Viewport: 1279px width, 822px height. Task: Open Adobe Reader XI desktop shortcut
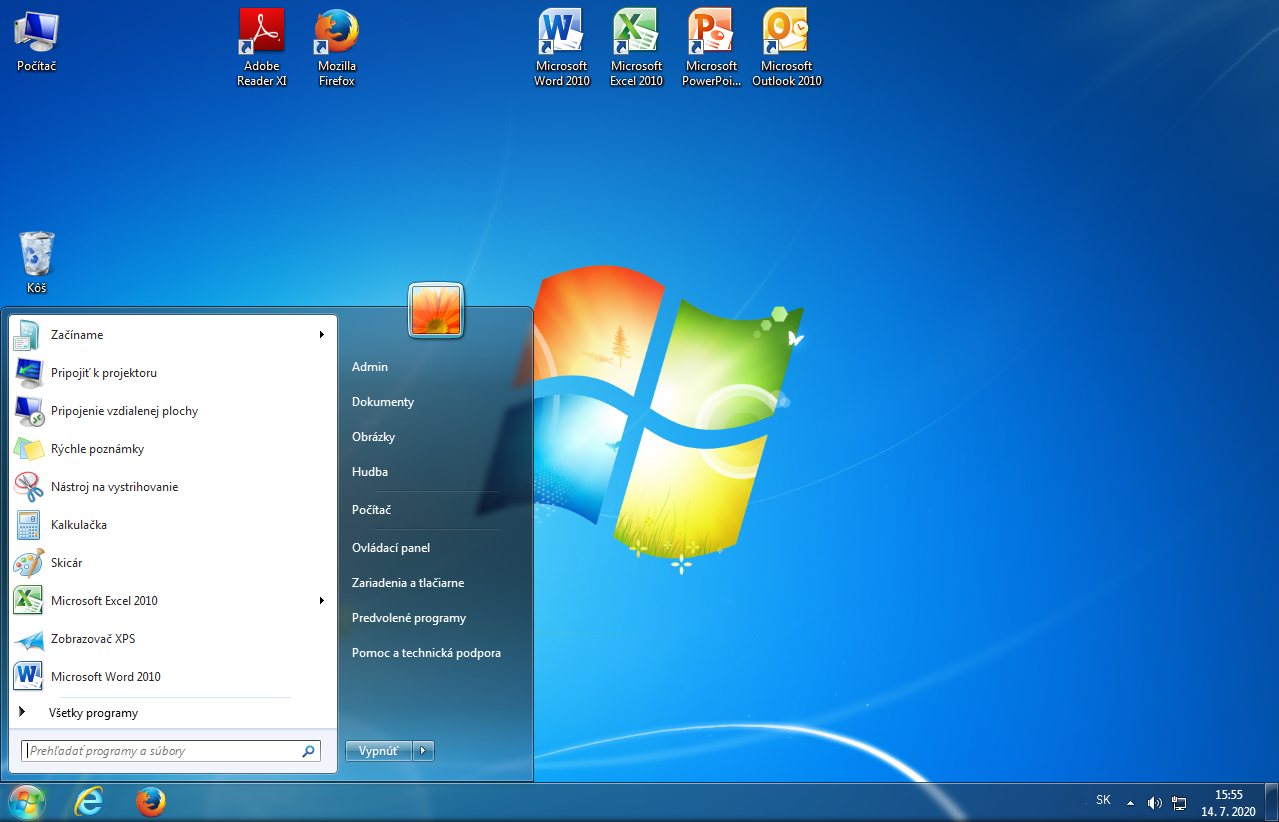point(261,34)
